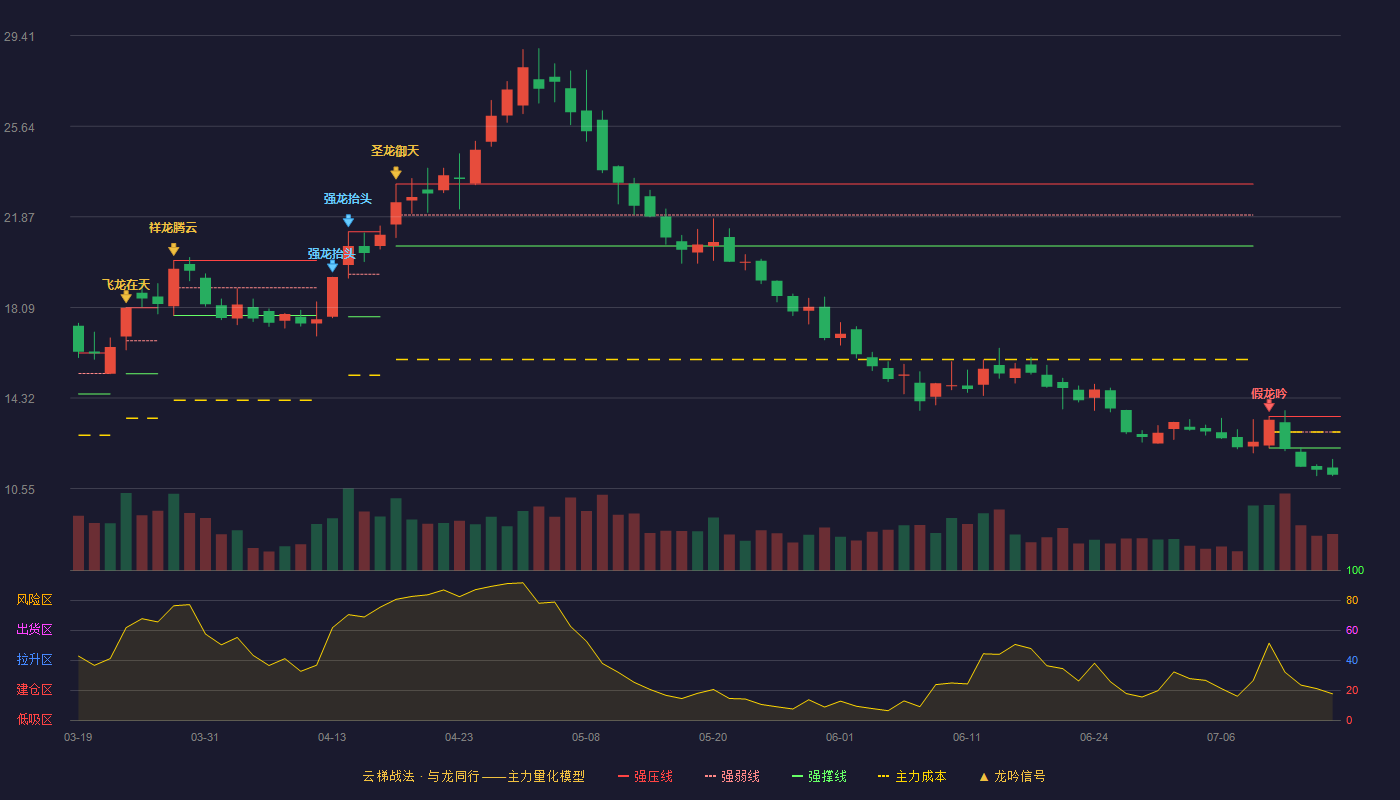
Task: Toggle the 龙吟信号 legend series
Action: point(1012,776)
